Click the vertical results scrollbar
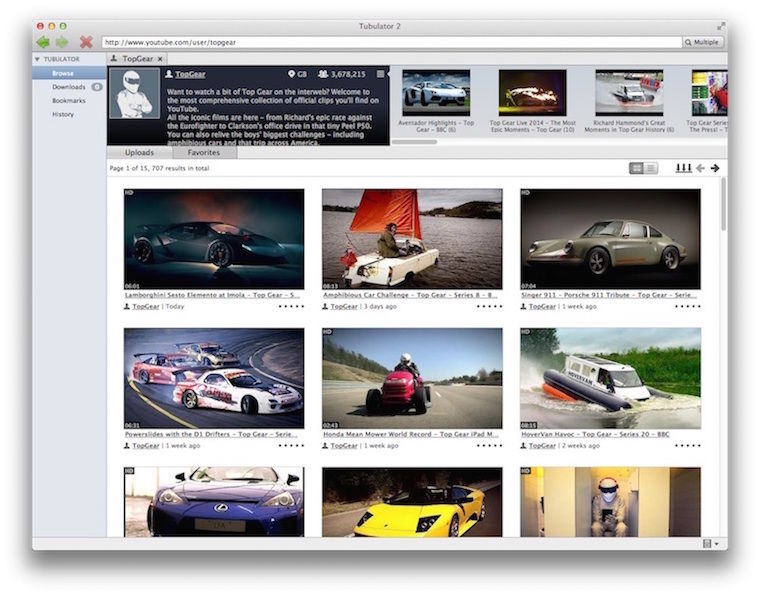 tap(723, 204)
